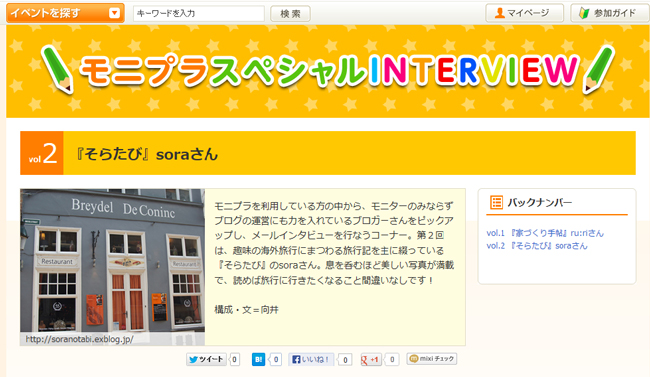Click the Hatena B! bookmark icon
The height and width of the screenshot is (377, 650).
tap(258, 359)
